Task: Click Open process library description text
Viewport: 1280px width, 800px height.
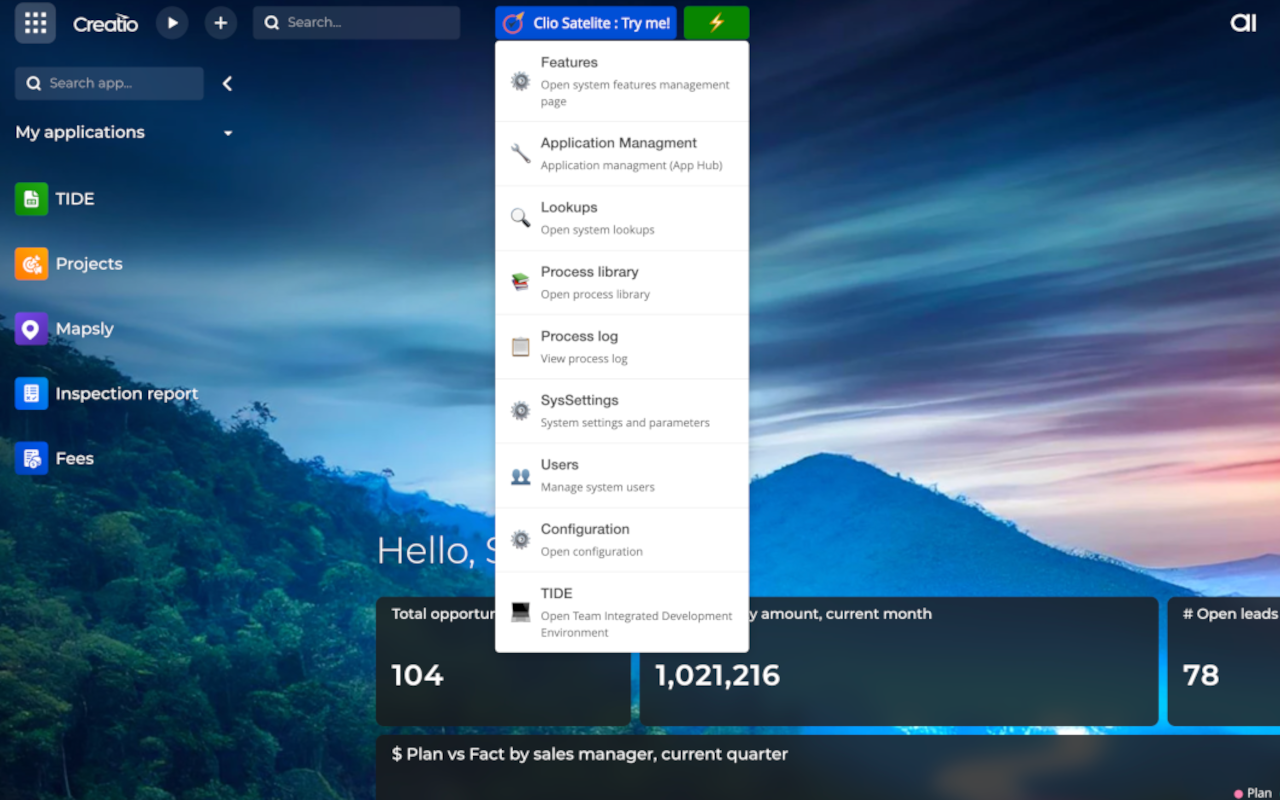Action: pos(595,294)
